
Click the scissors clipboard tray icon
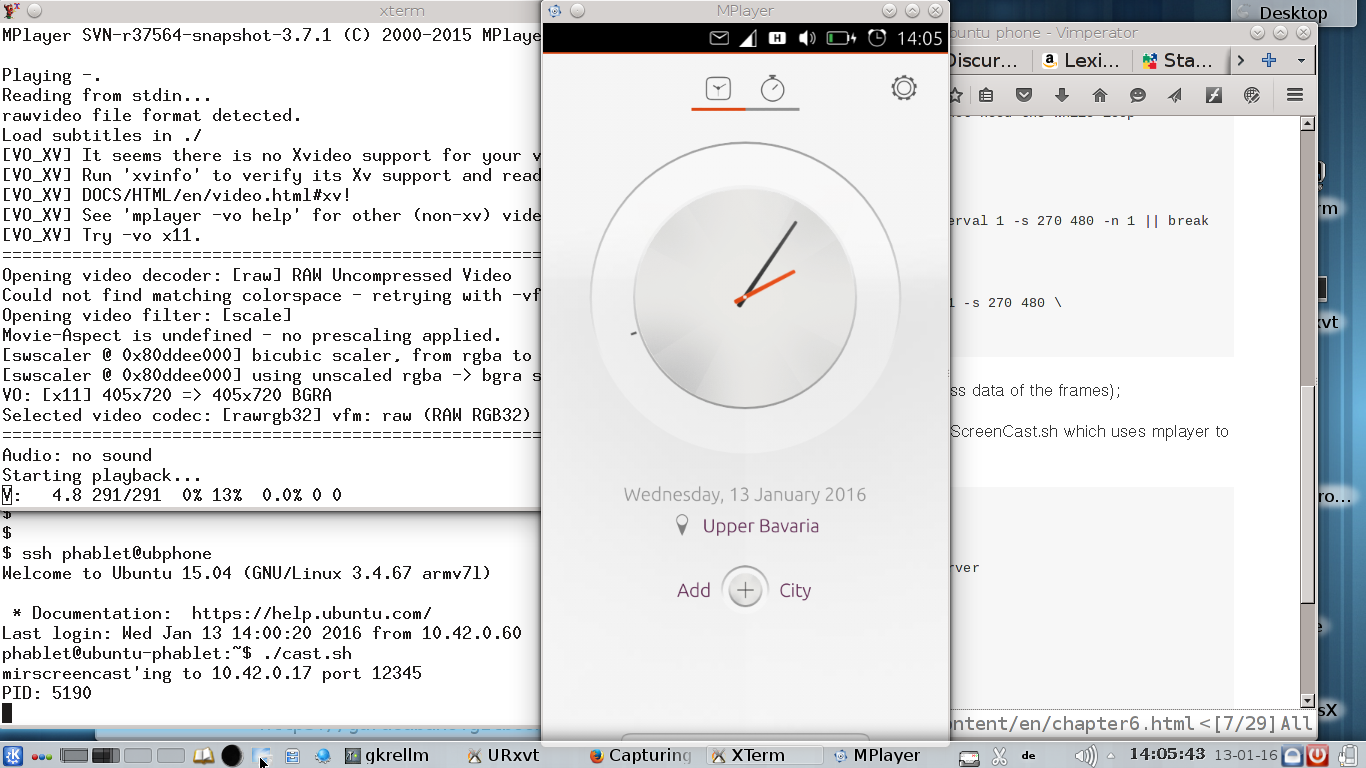999,756
